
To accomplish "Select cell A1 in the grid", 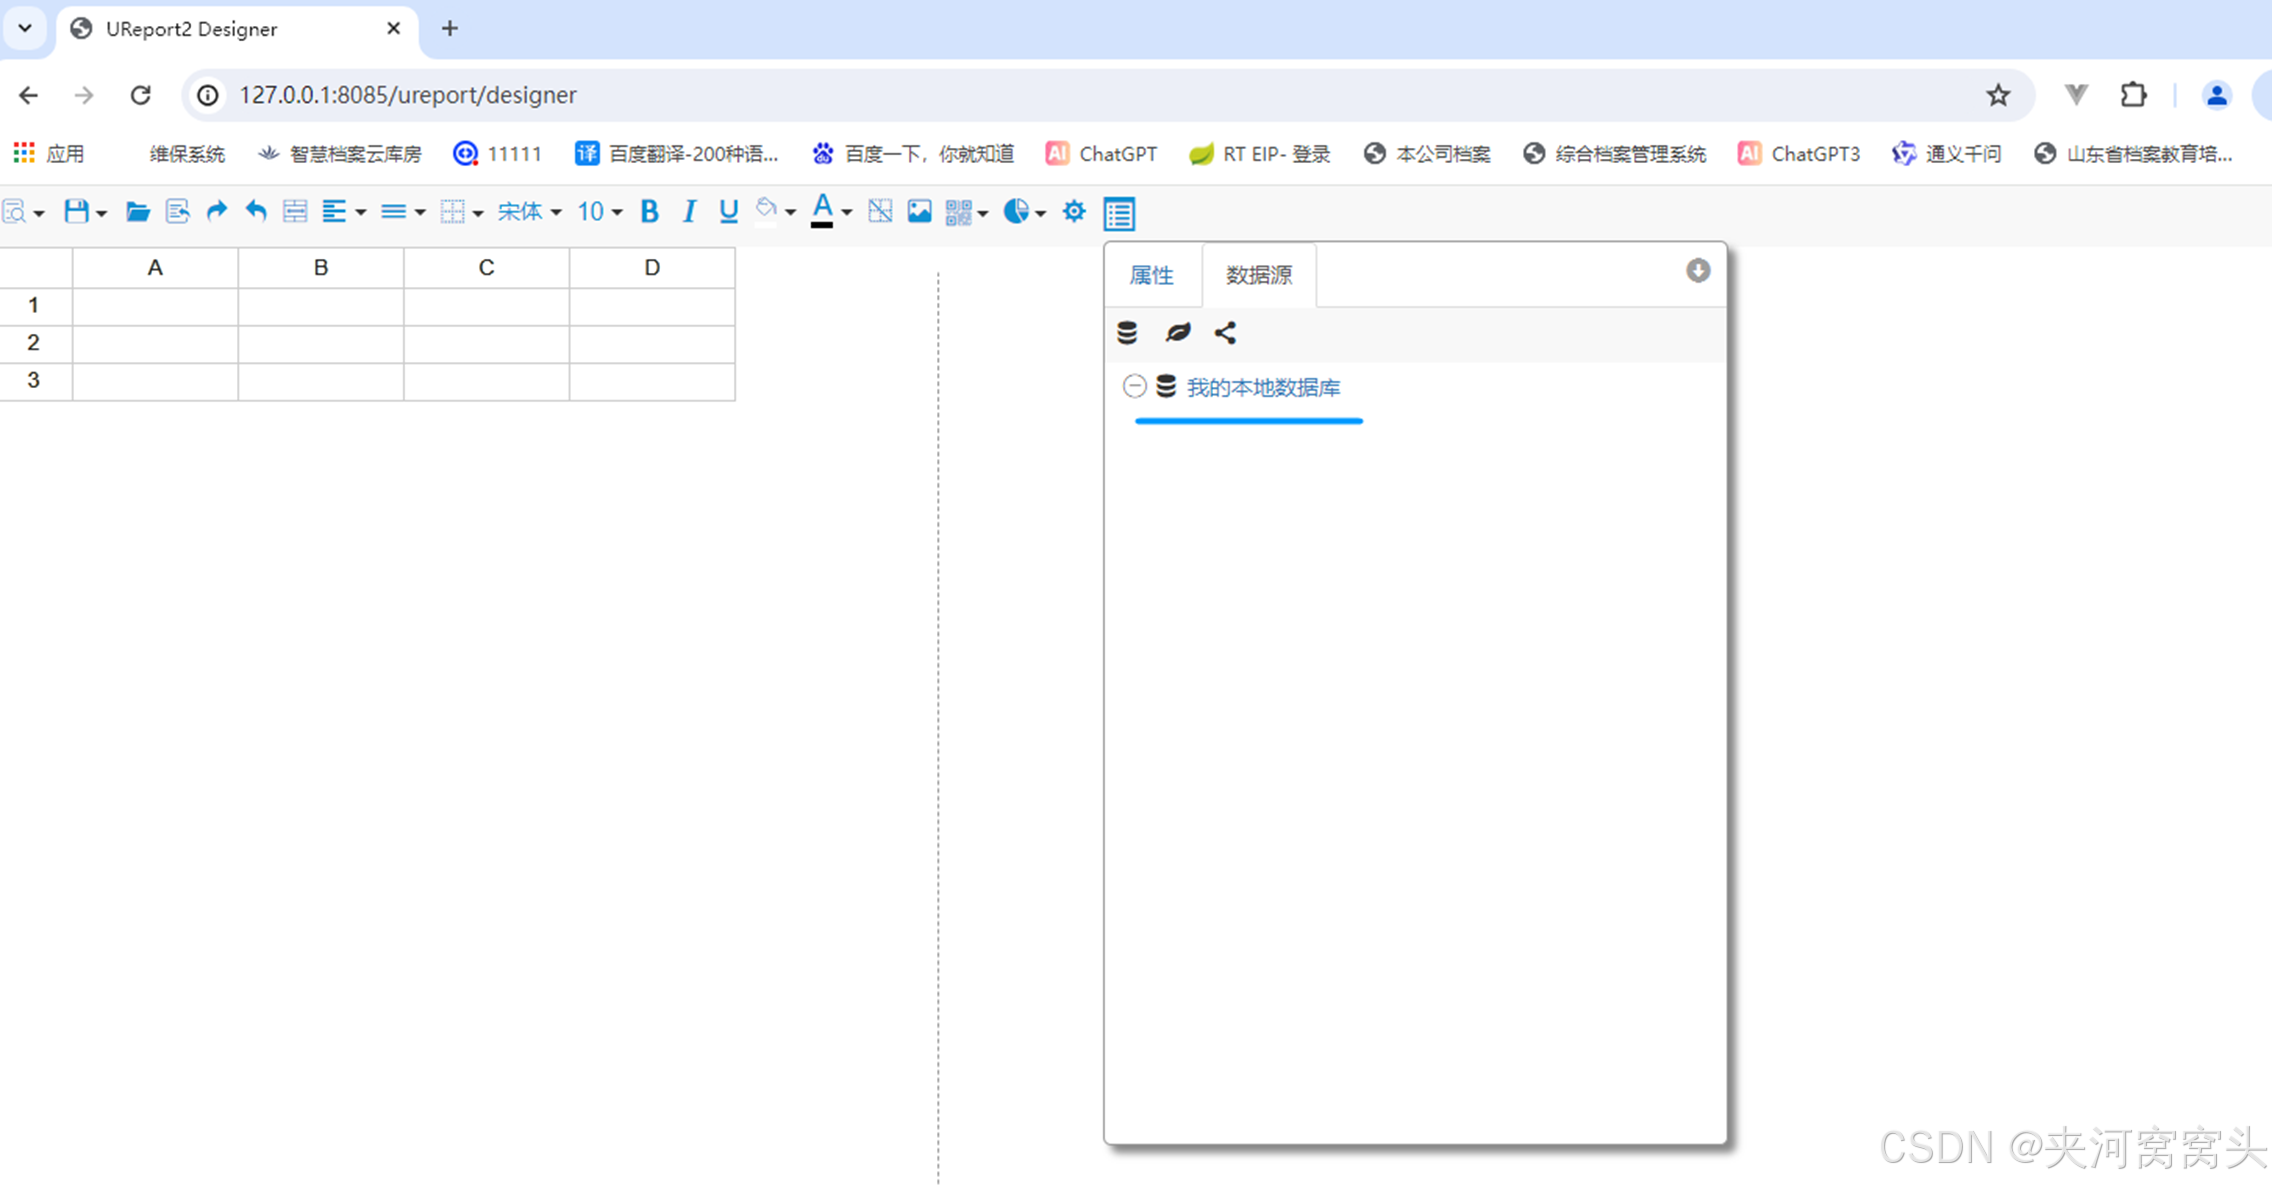I will 155,305.
